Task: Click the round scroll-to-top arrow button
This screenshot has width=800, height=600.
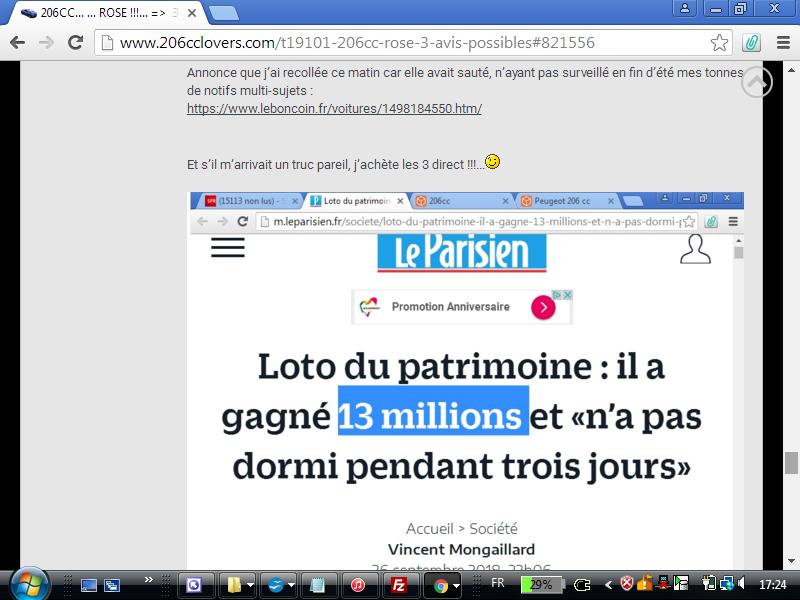Action: coord(757,82)
